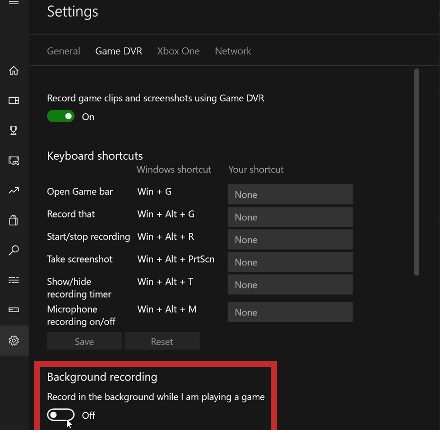Open Store bag icon

click(x=14, y=220)
